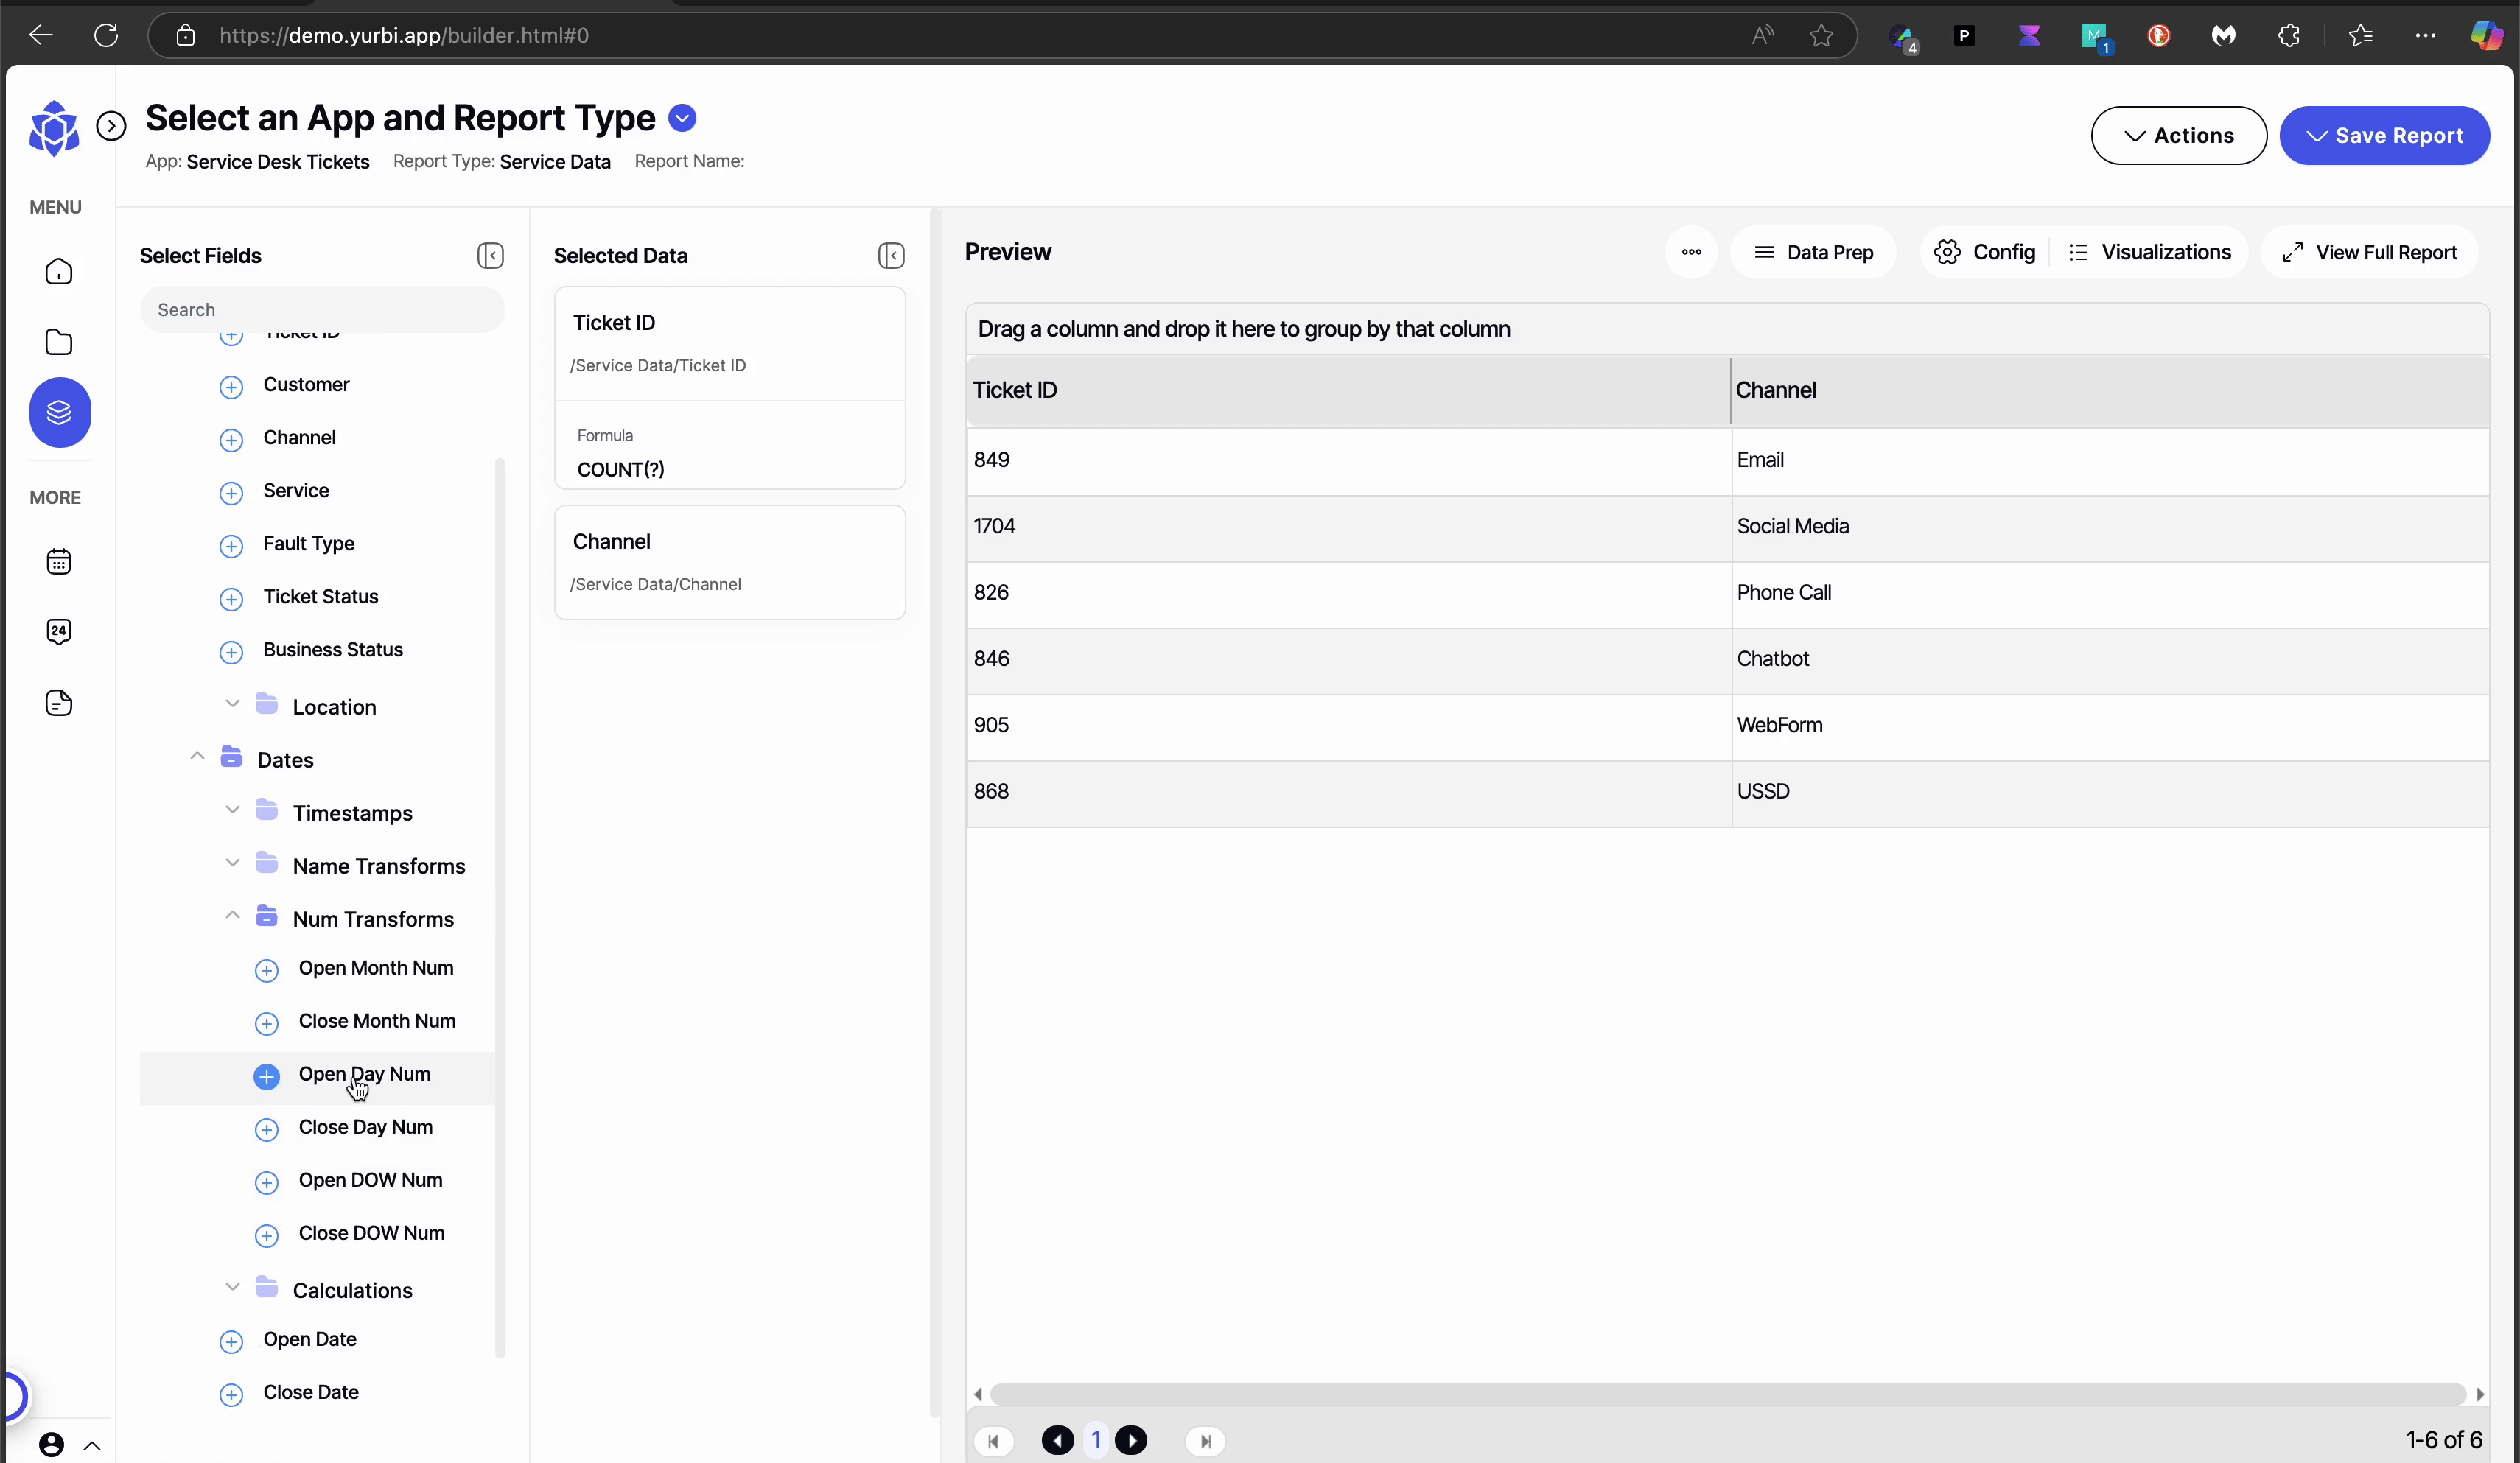The image size is (2520, 1463).
Task: Add the Open Day Num field
Action: tap(266, 1076)
